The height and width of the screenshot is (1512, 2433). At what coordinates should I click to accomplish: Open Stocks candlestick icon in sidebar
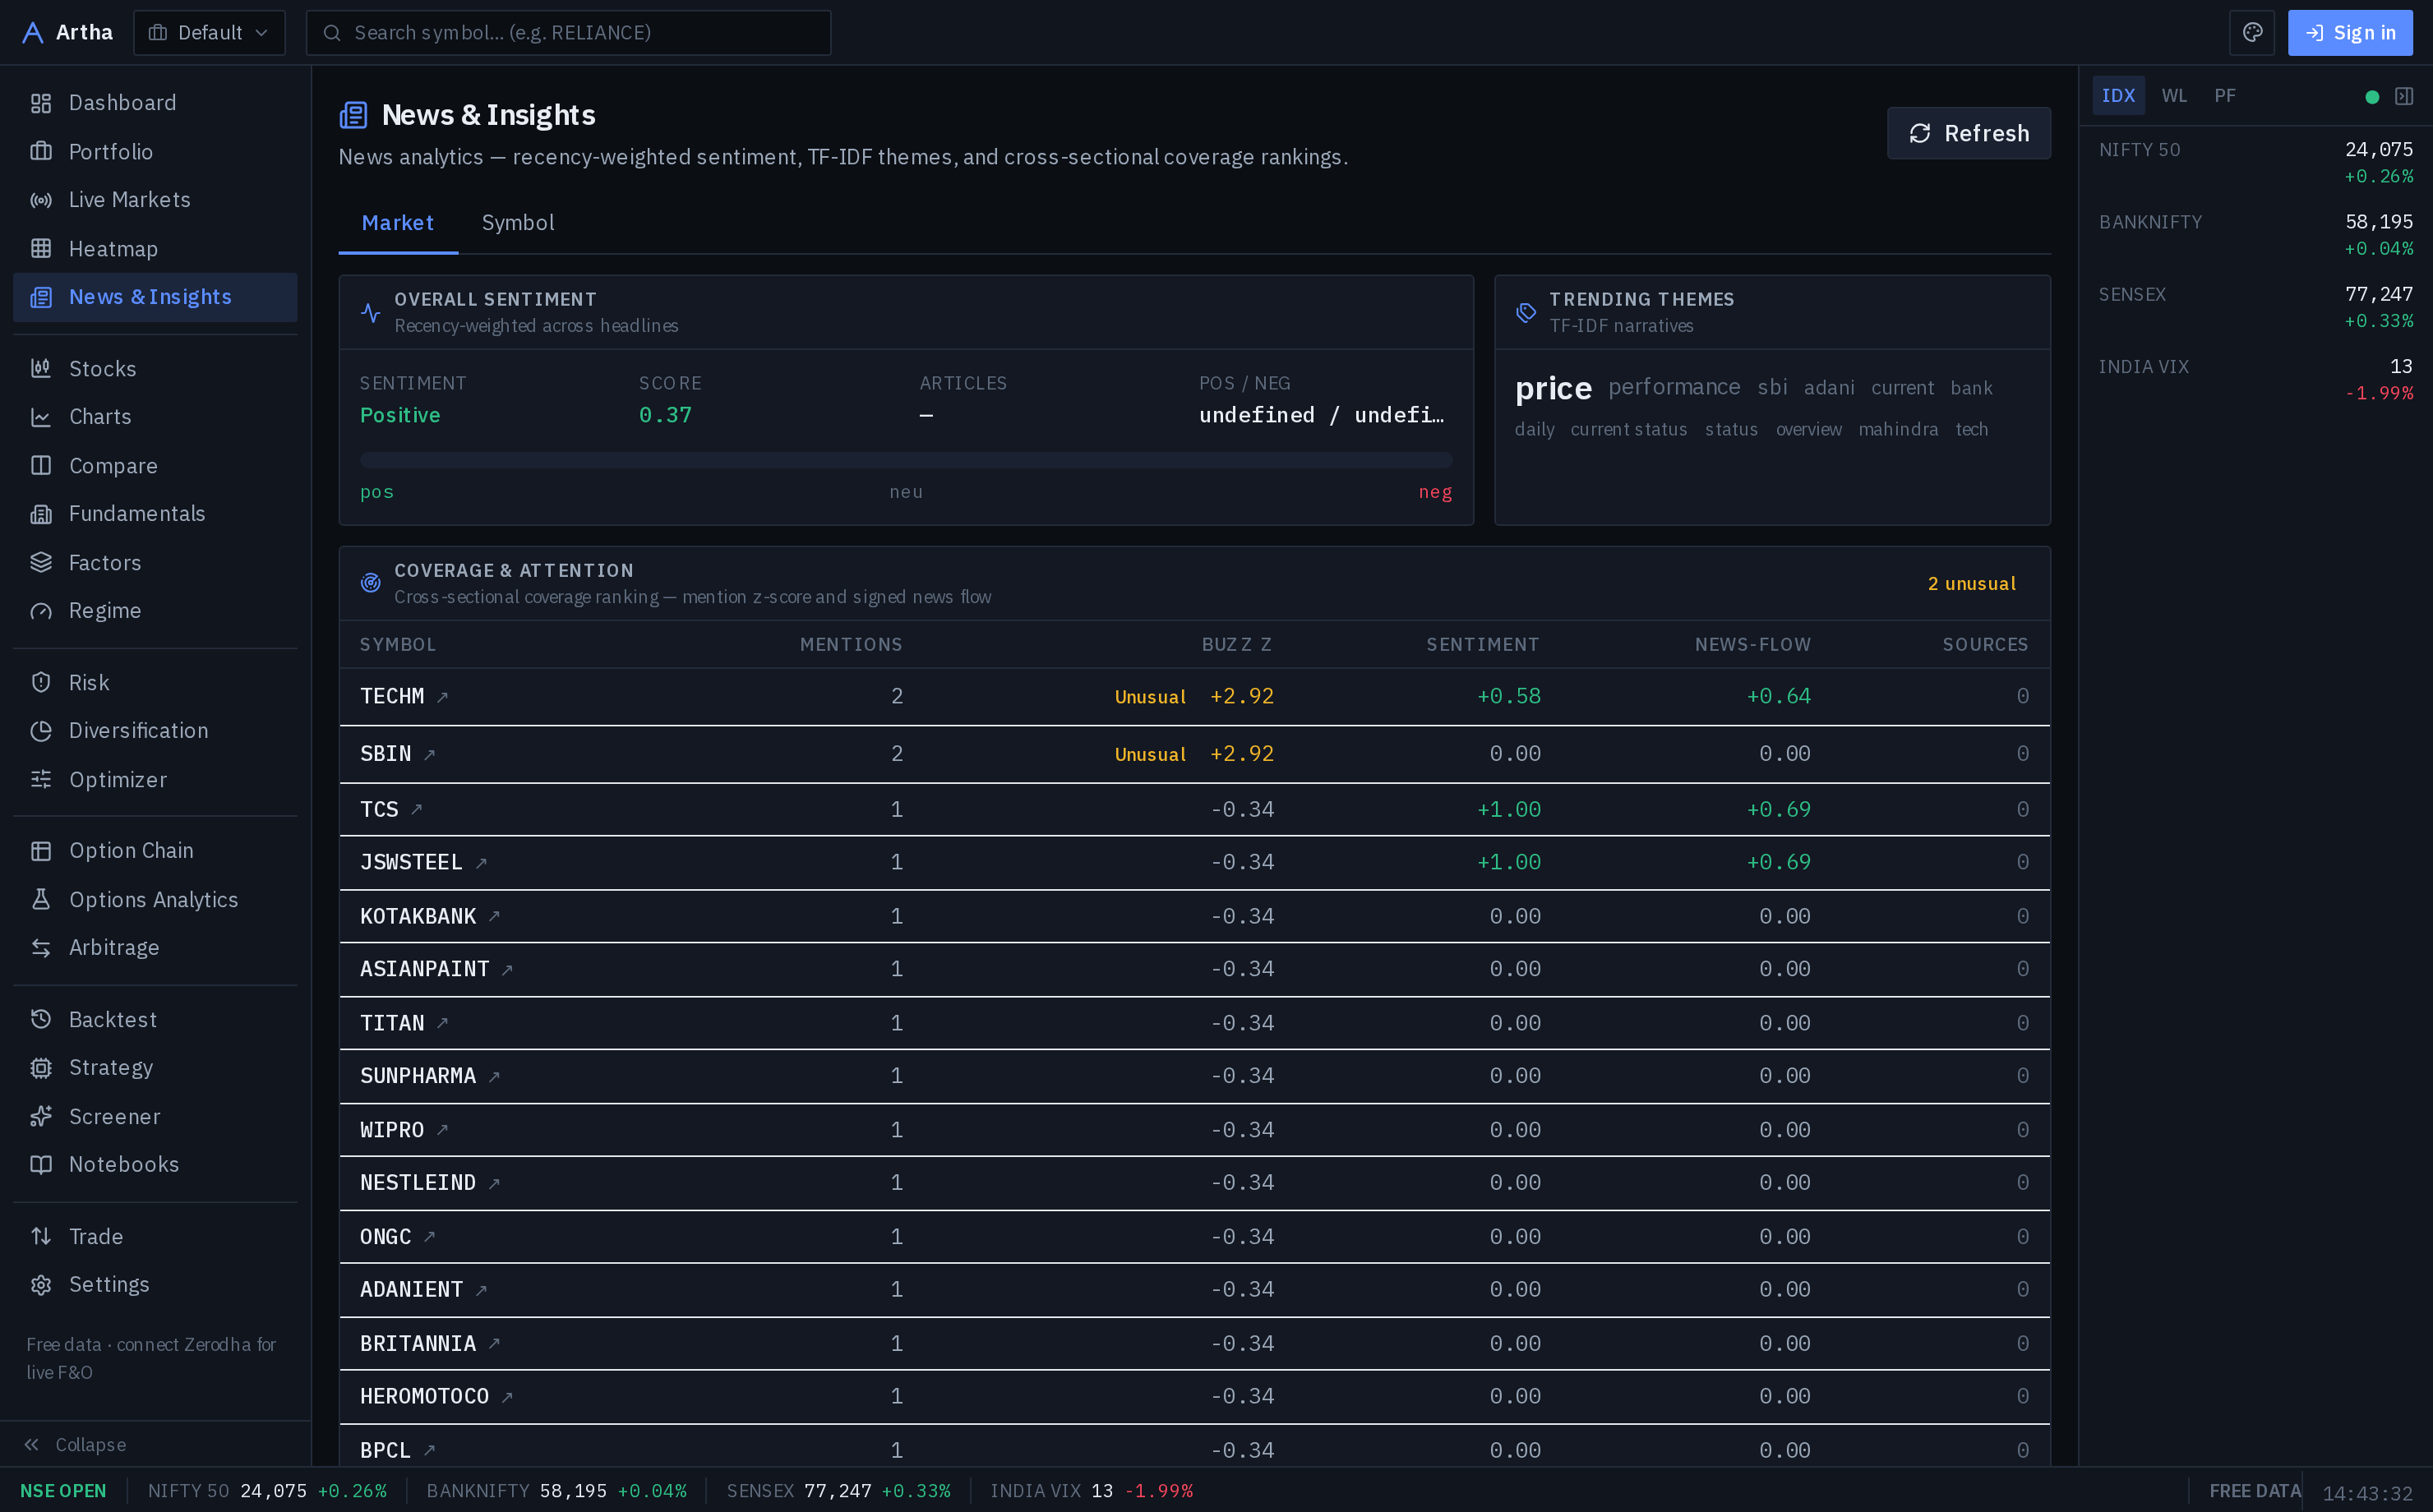coord(41,368)
